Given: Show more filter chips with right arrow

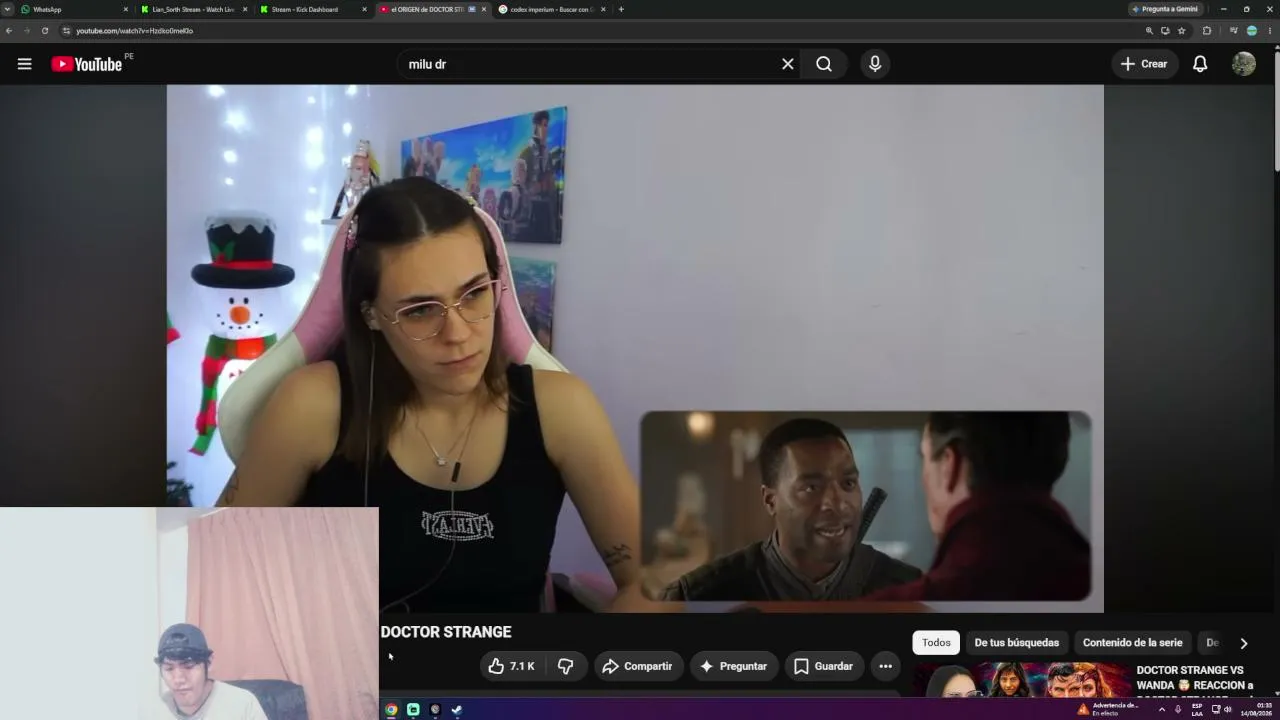Looking at the screenshot, I should [x=1244, y=643].
